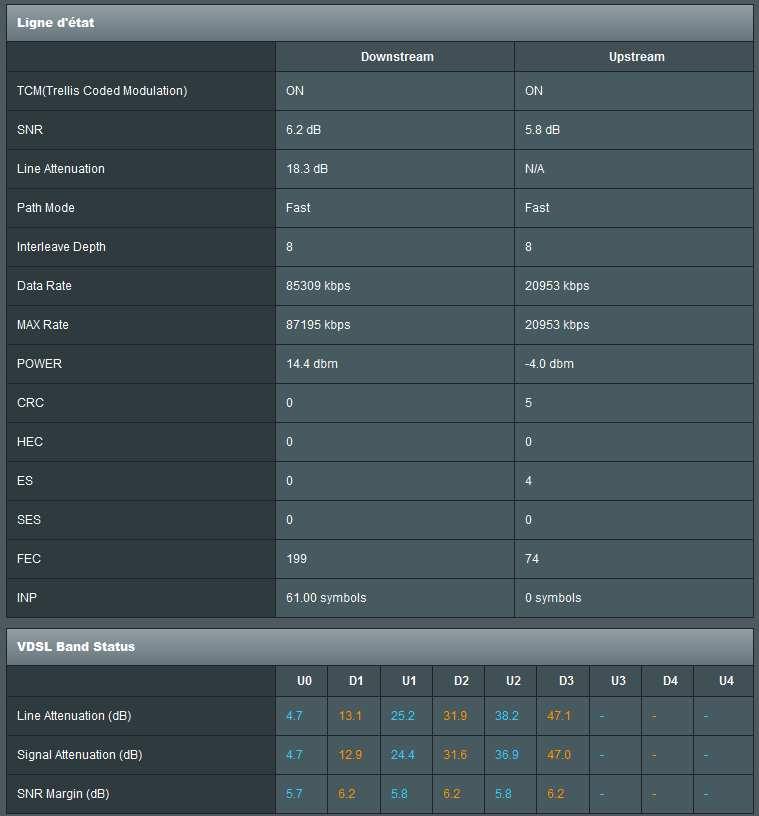Select the U2 band column header
The image size is (759, 816).
click(513, 681)
